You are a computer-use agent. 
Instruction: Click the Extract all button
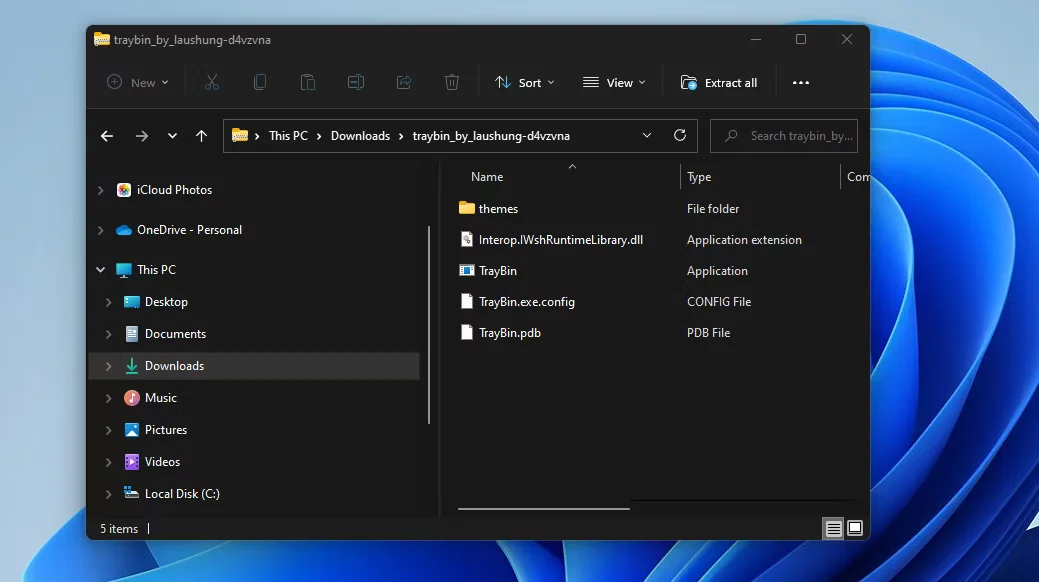coord(719,82)
